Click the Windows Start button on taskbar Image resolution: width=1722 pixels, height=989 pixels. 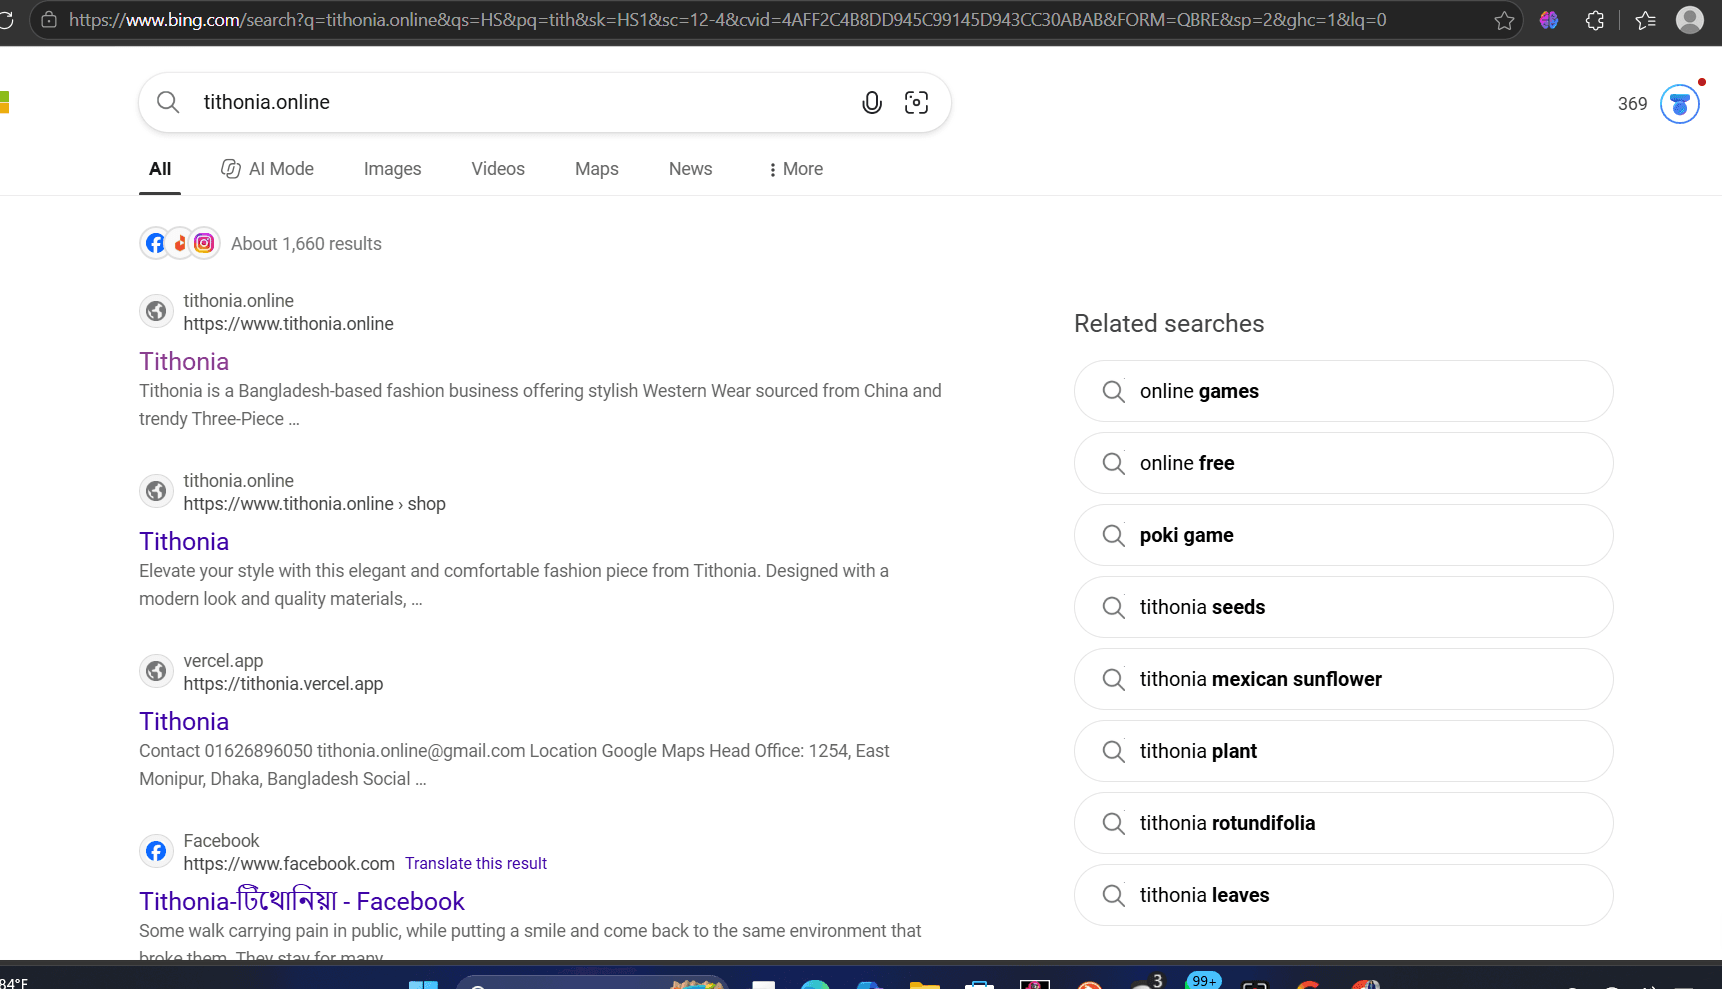(x=423, y=984)
